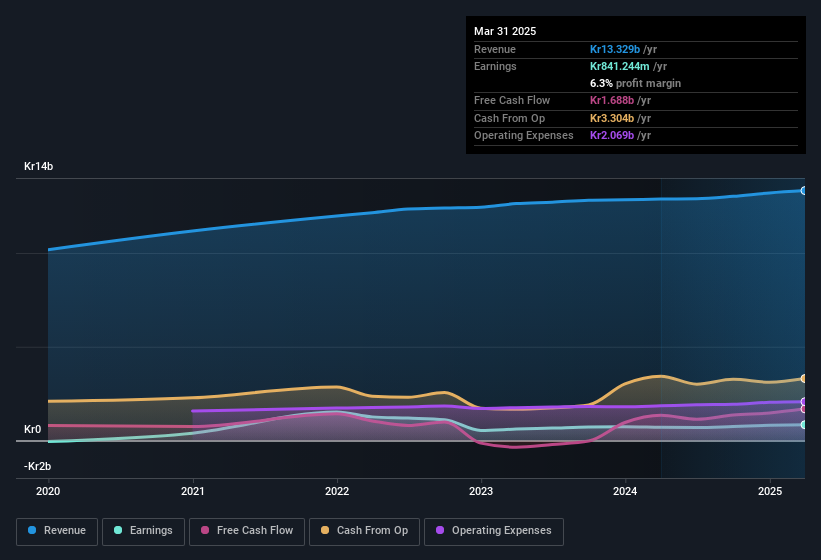Click the 2021 x-axis label

[x=193, y=491]
